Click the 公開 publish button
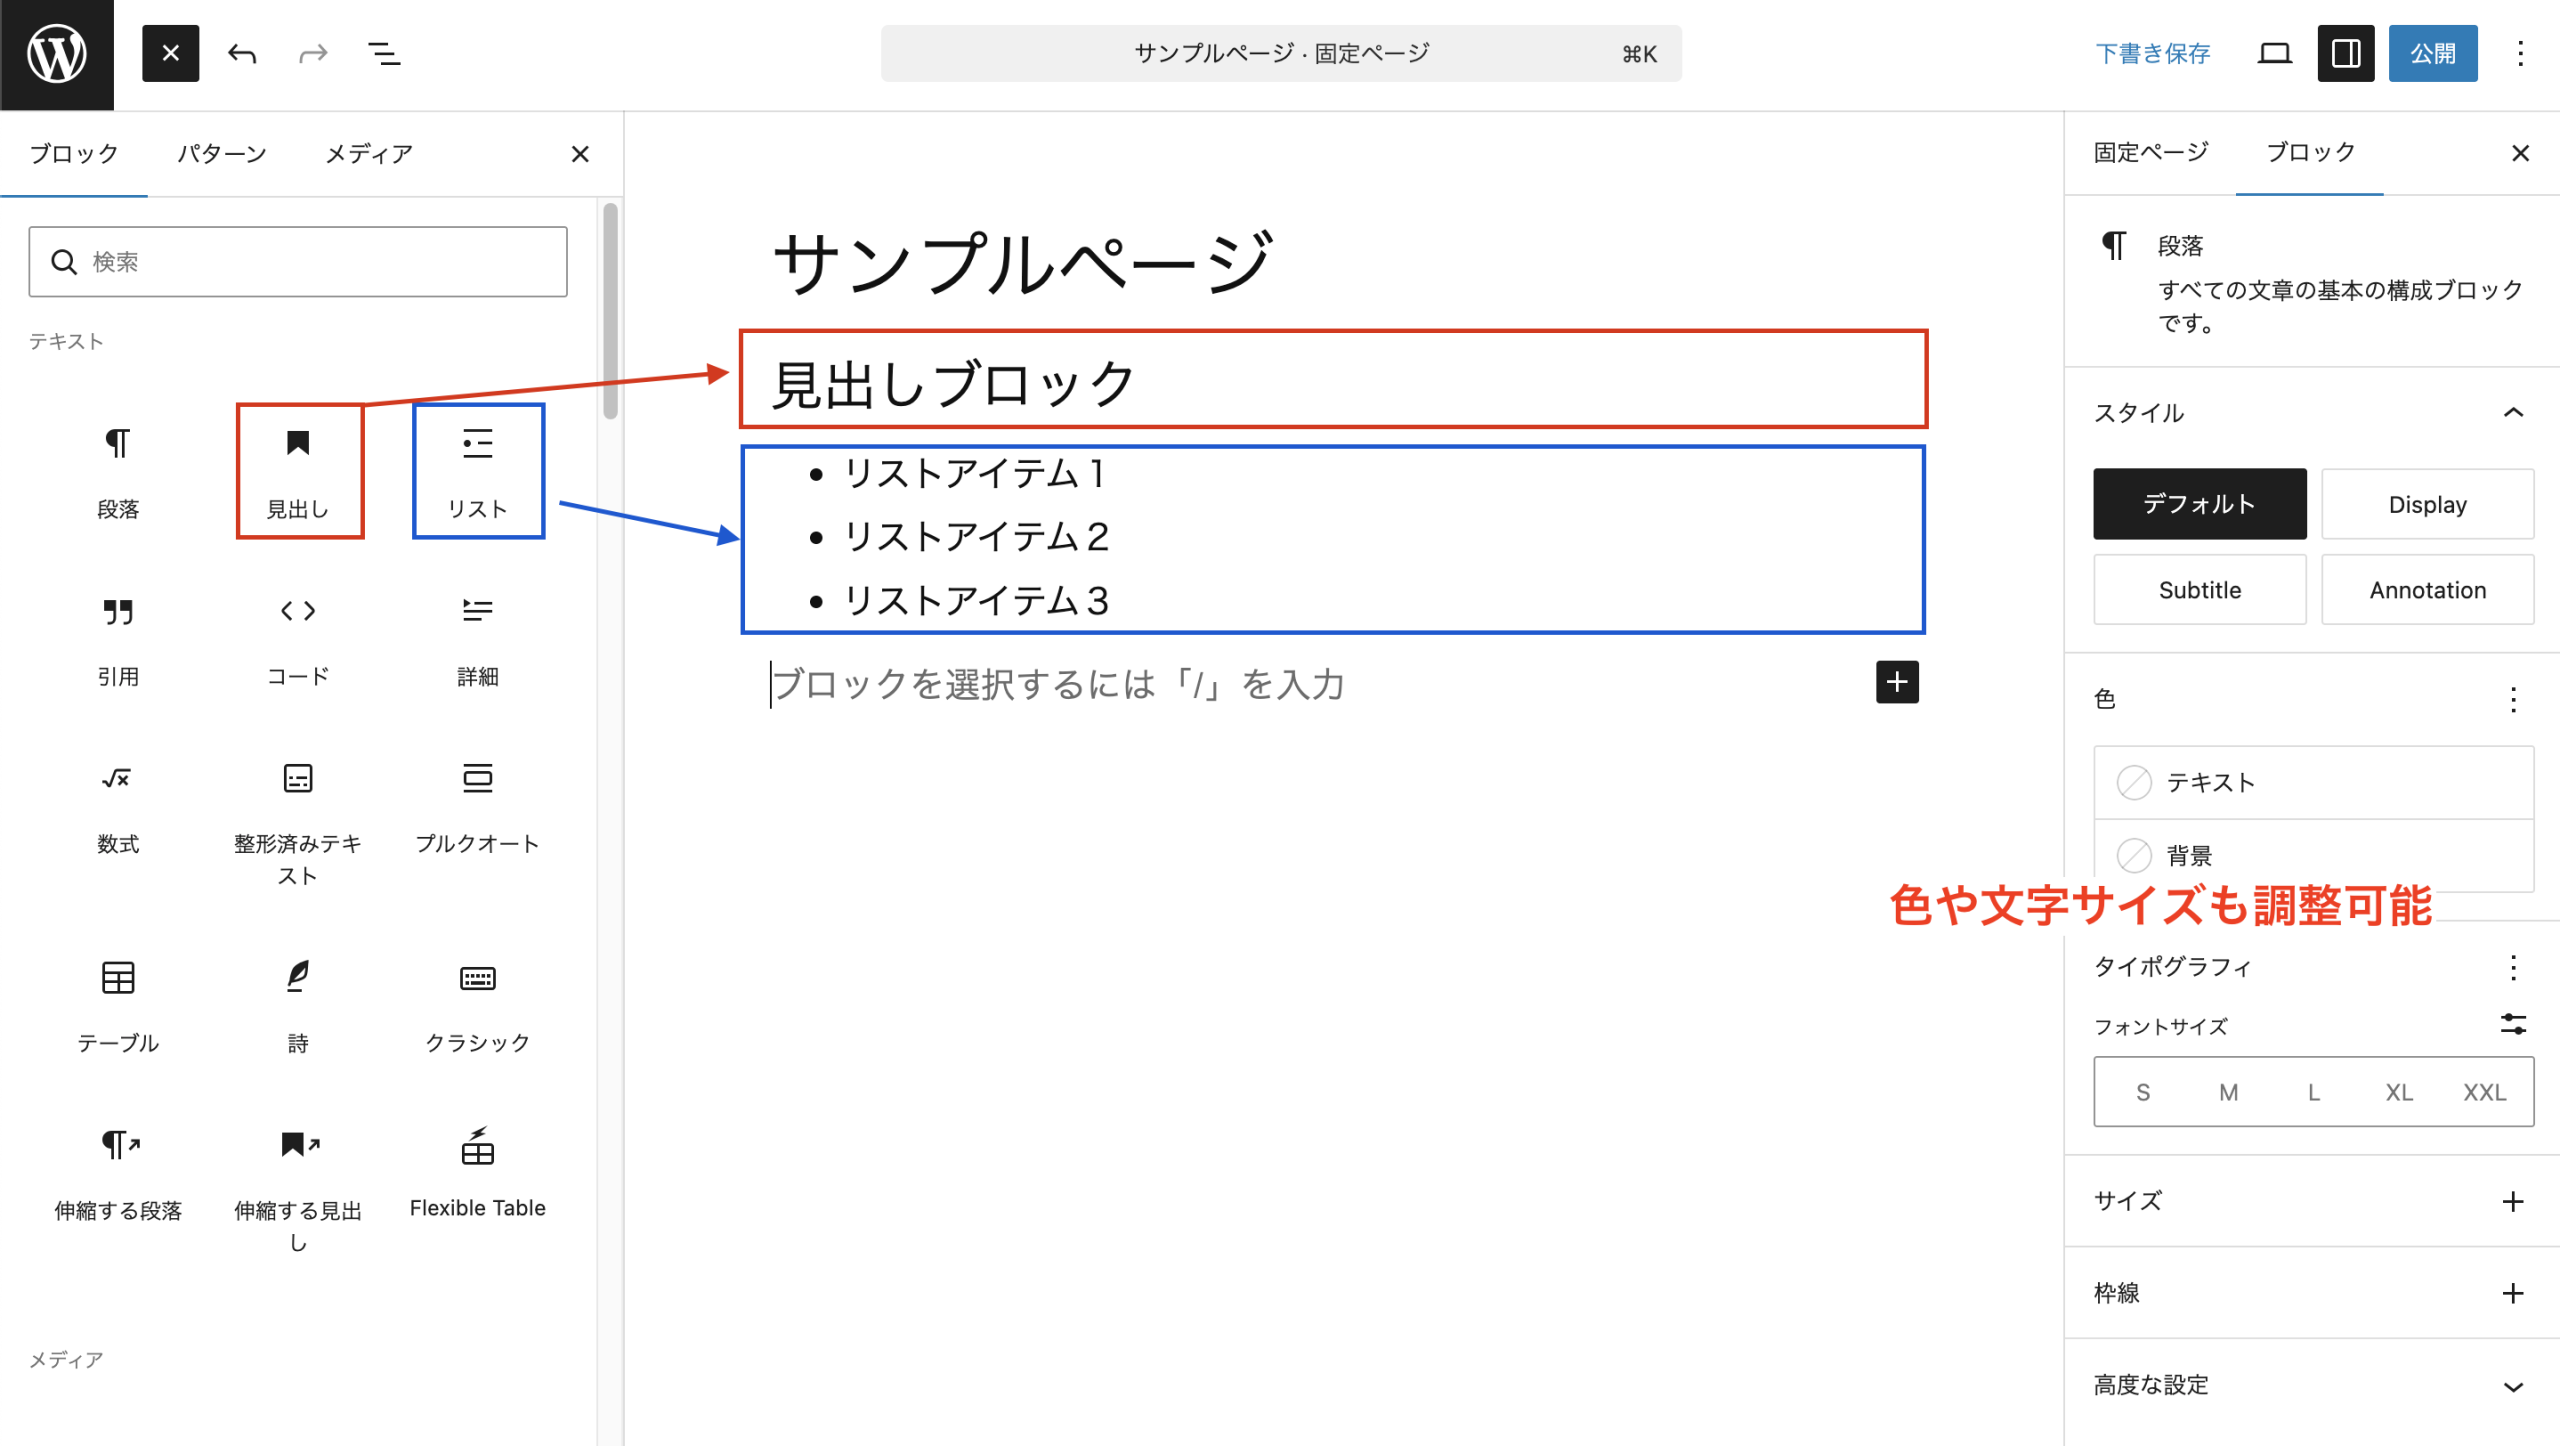 coord(2432,53)
